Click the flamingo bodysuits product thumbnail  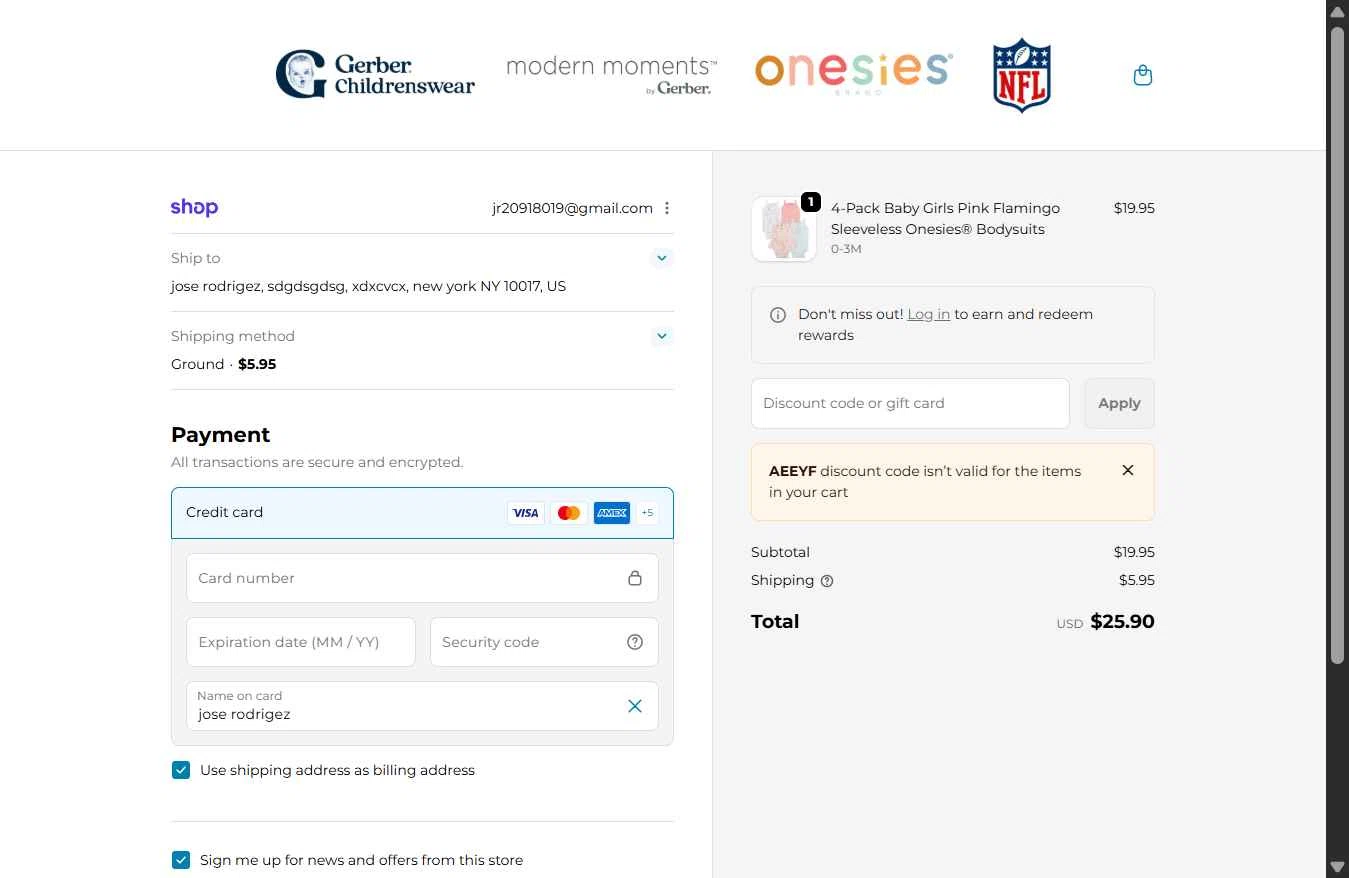point(783,229)
